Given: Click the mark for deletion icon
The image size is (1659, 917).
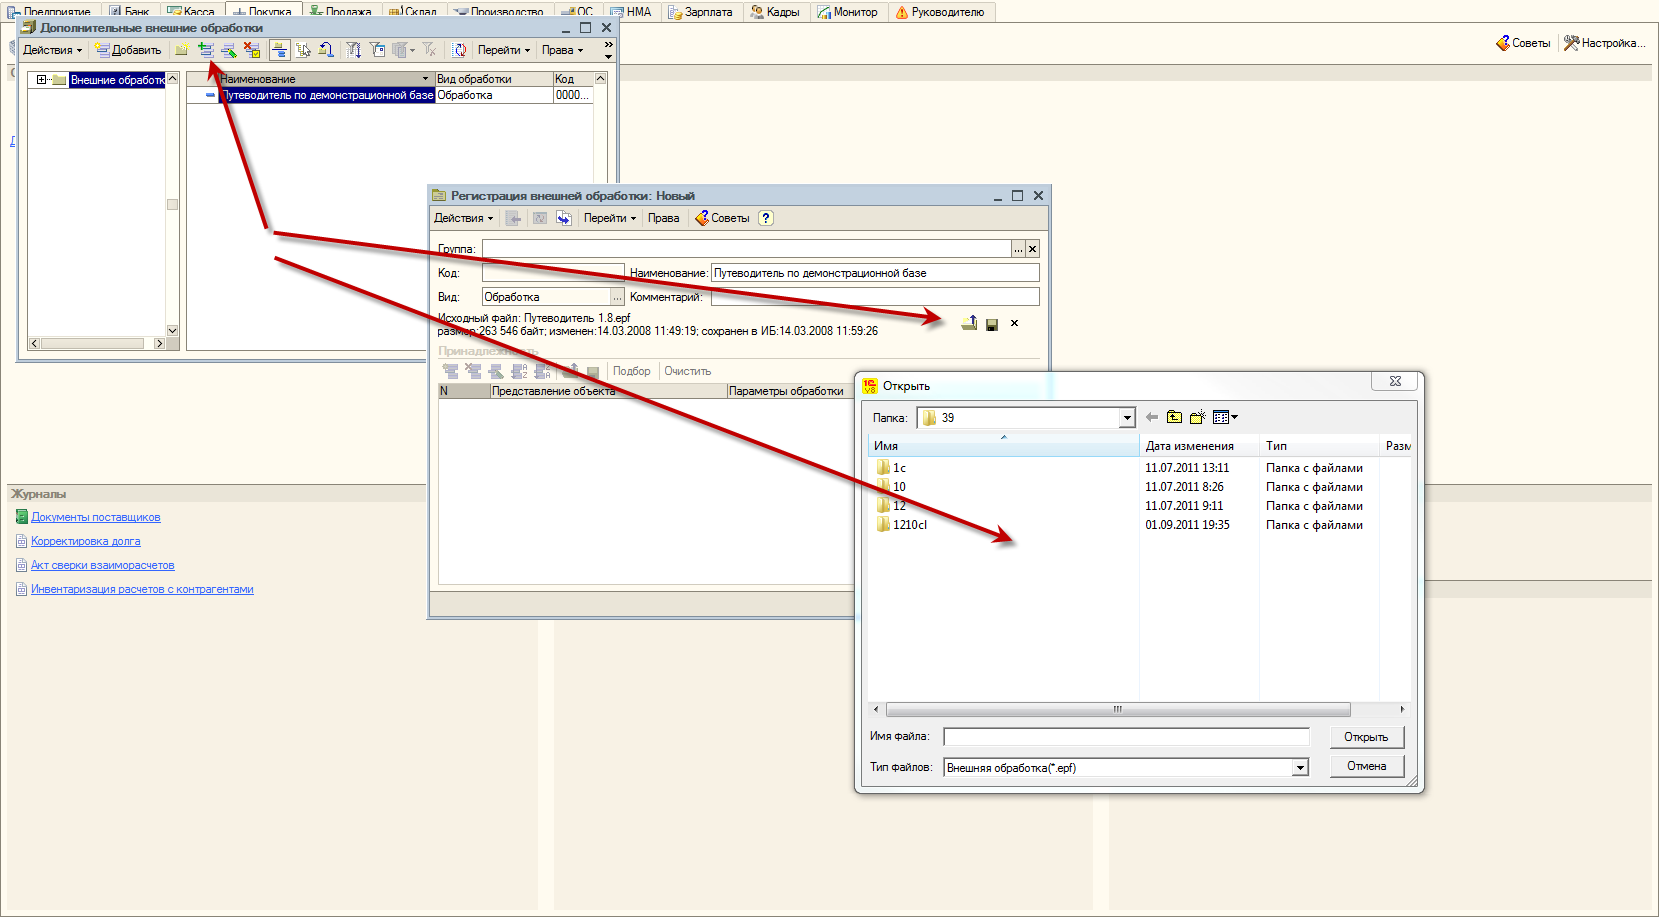Looking at the screenshot, I should 252,50.
